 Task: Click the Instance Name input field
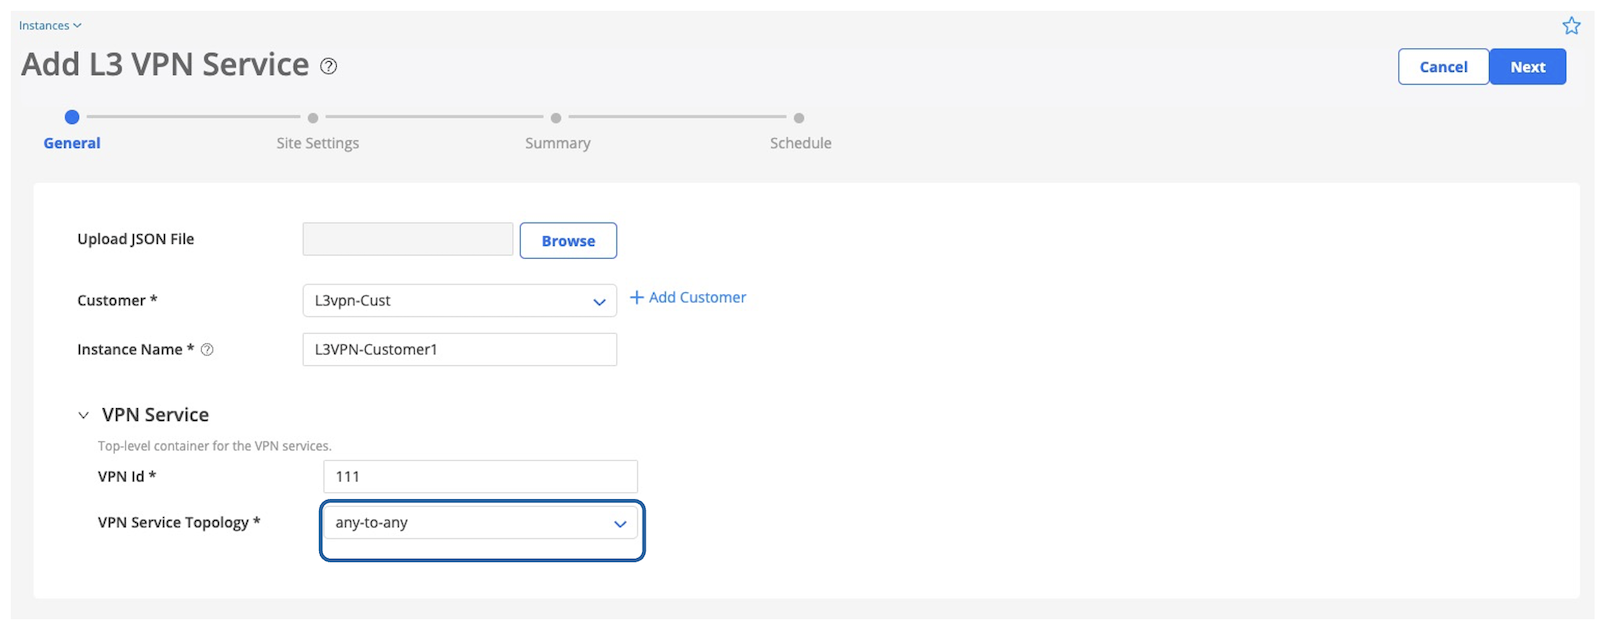click(x=460, y=350)
